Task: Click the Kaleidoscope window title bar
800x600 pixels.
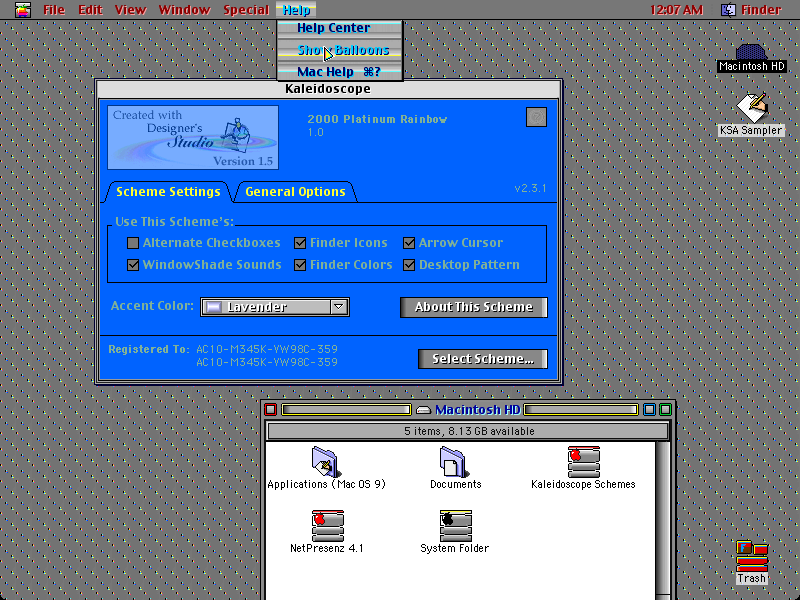Action: pyautogui.click(x=329, y=89)
